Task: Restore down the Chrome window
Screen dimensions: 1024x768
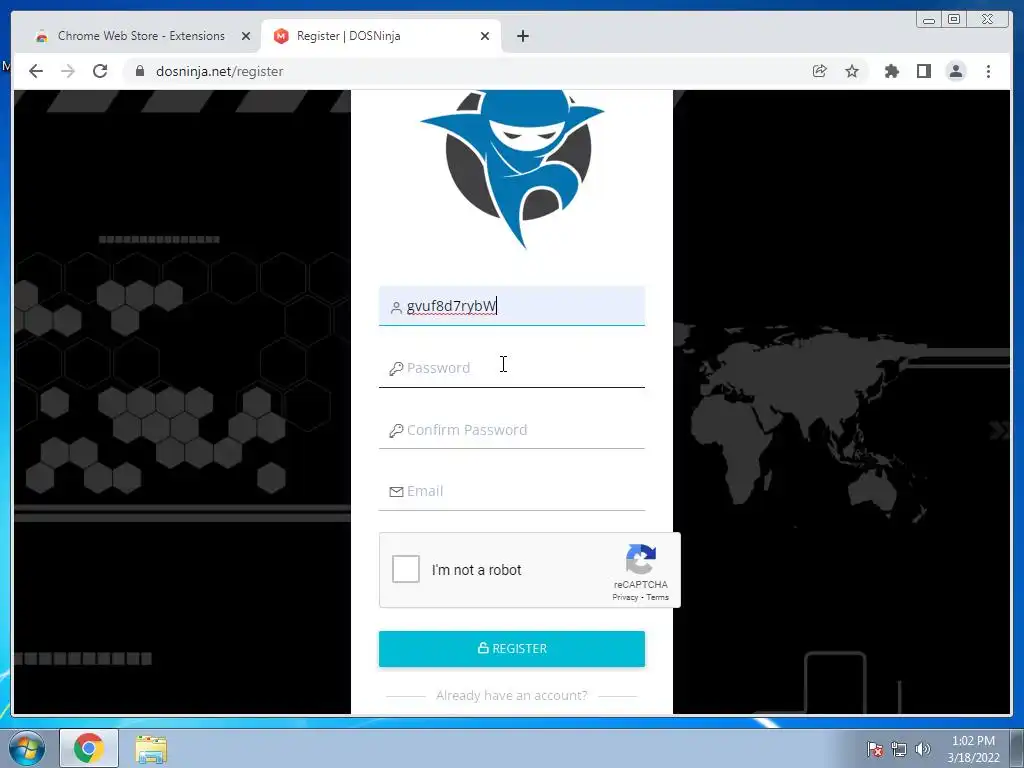Action: click(x=954, y=20)
